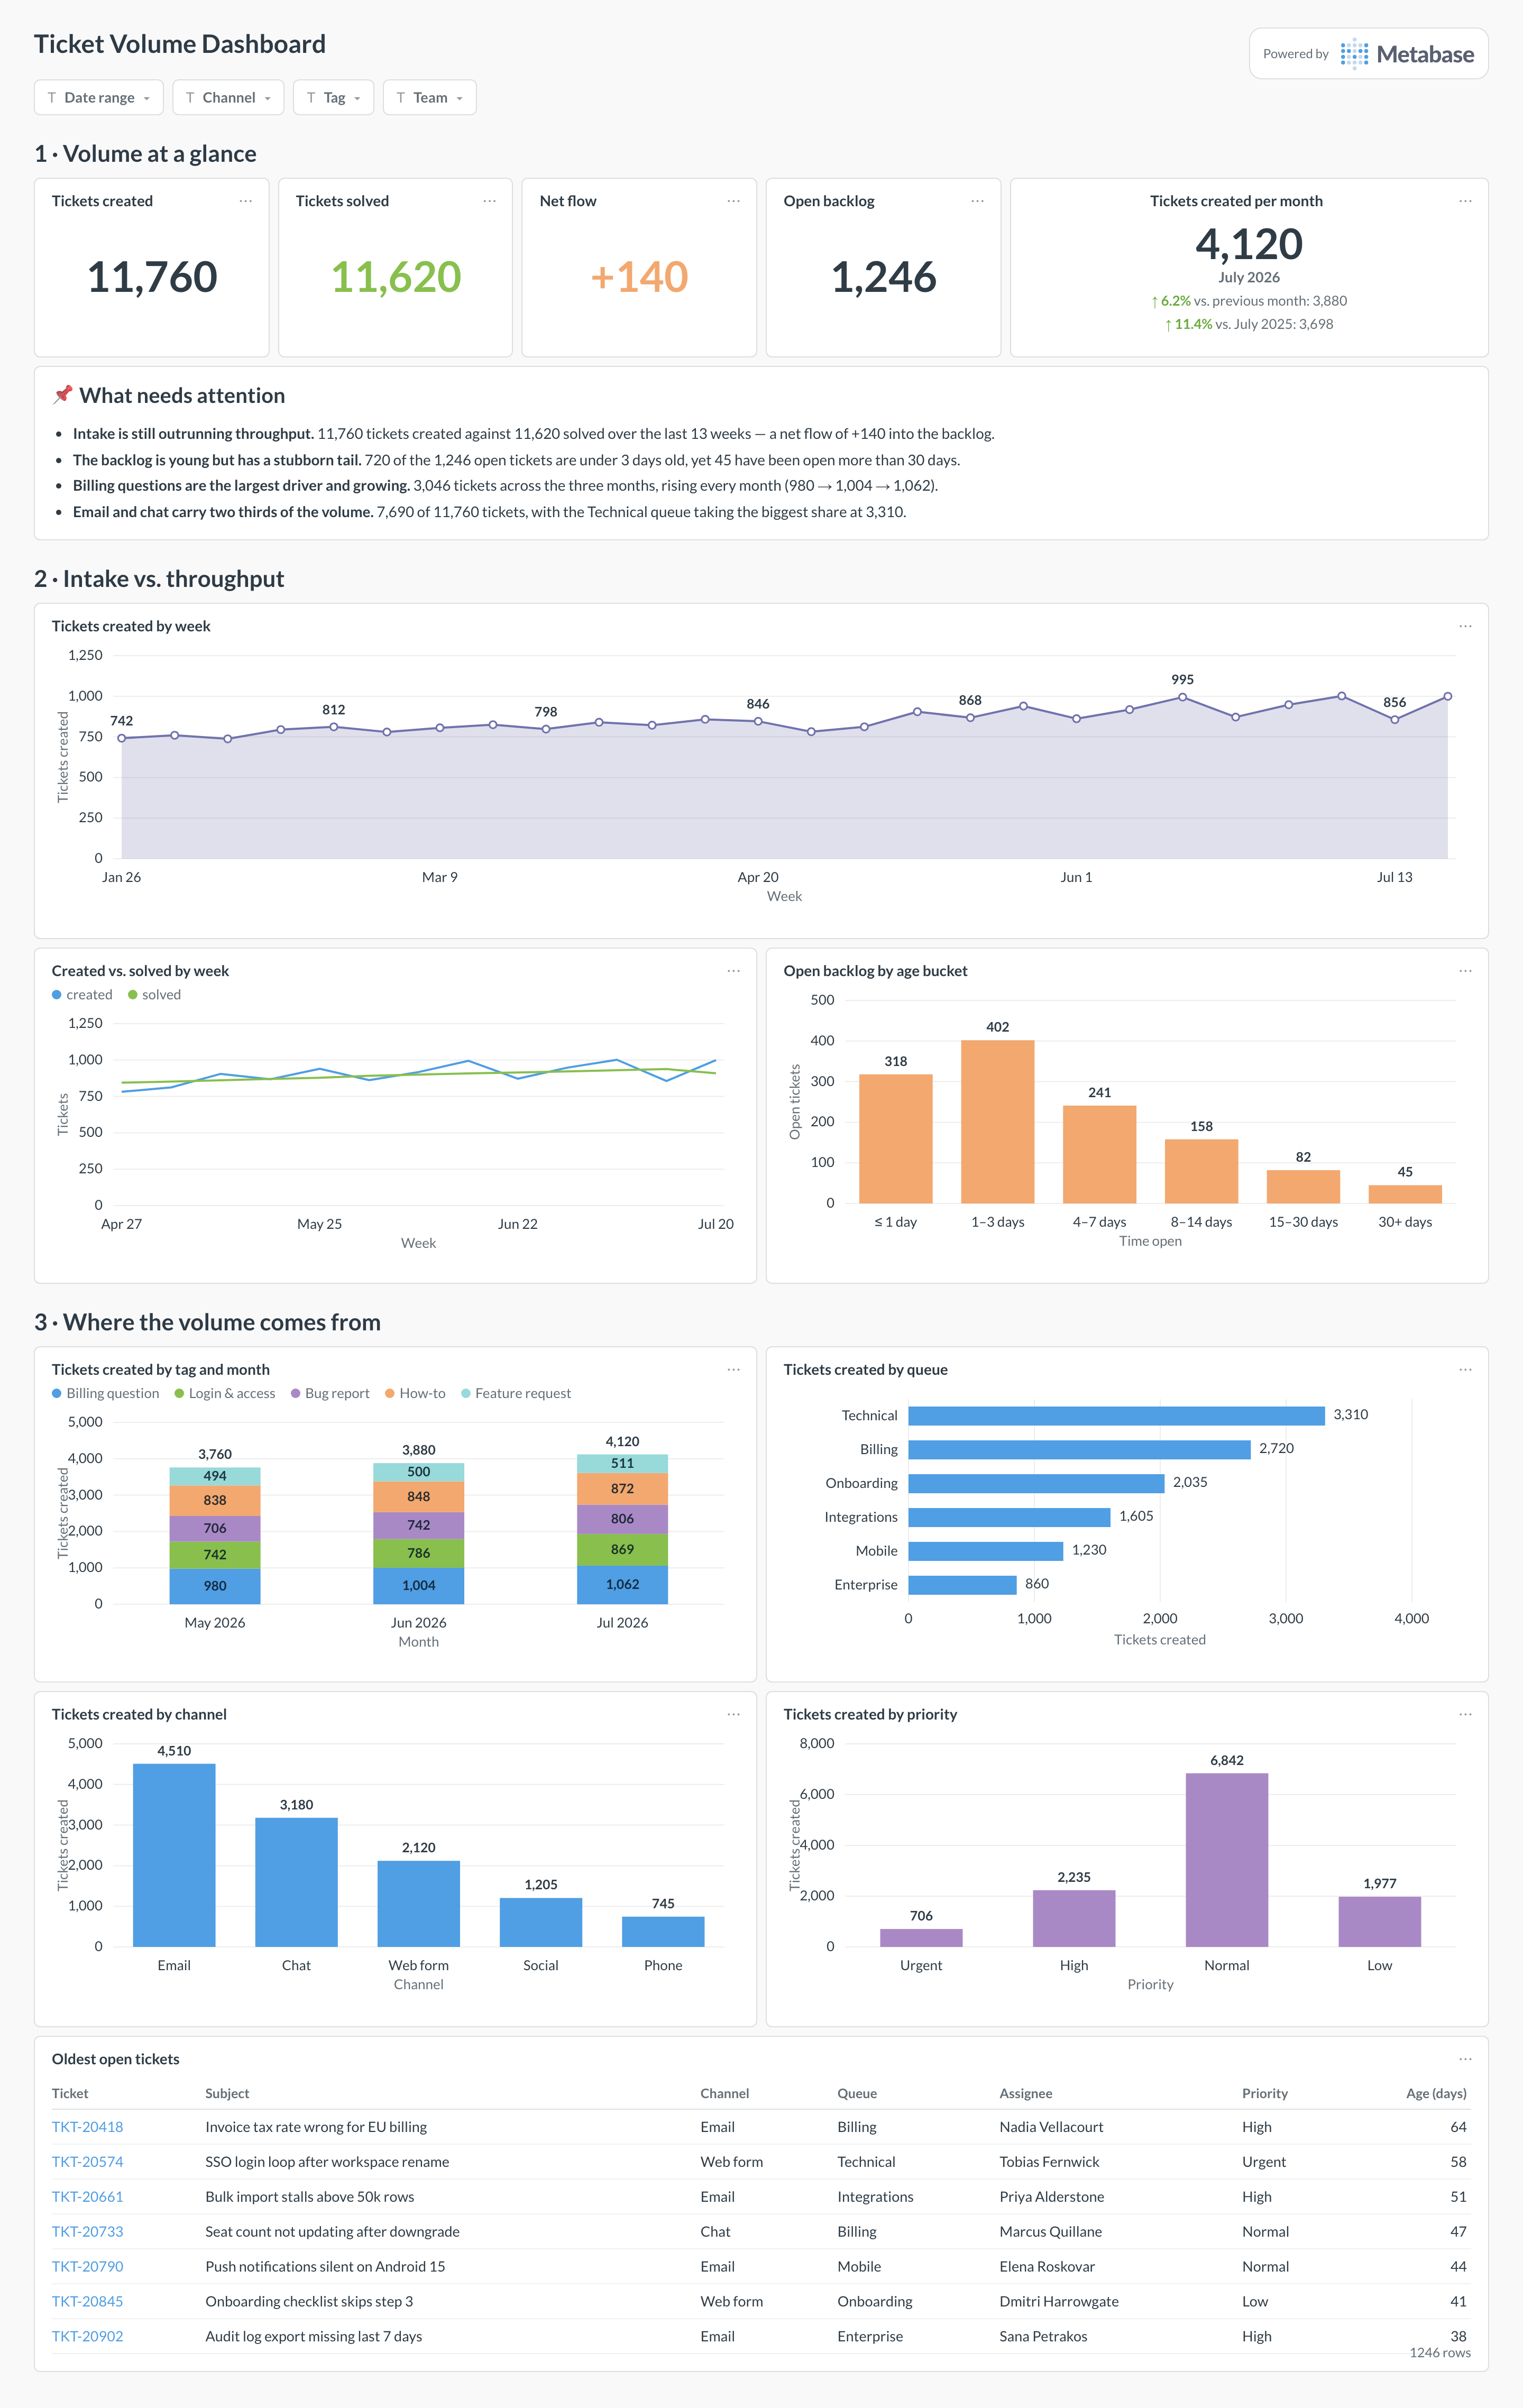Open the Tickets solved card ellipsis menu
Viewport: 1523px width, 2408px height.
tap(490, 201)
